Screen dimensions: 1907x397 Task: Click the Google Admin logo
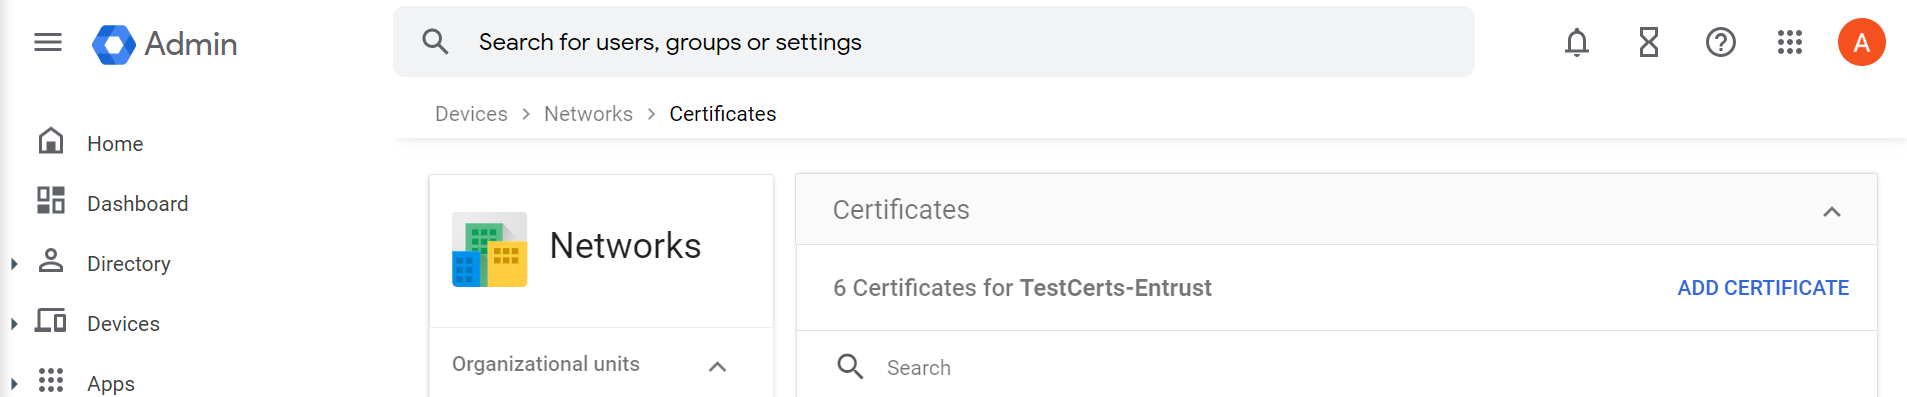click(165, 44)
